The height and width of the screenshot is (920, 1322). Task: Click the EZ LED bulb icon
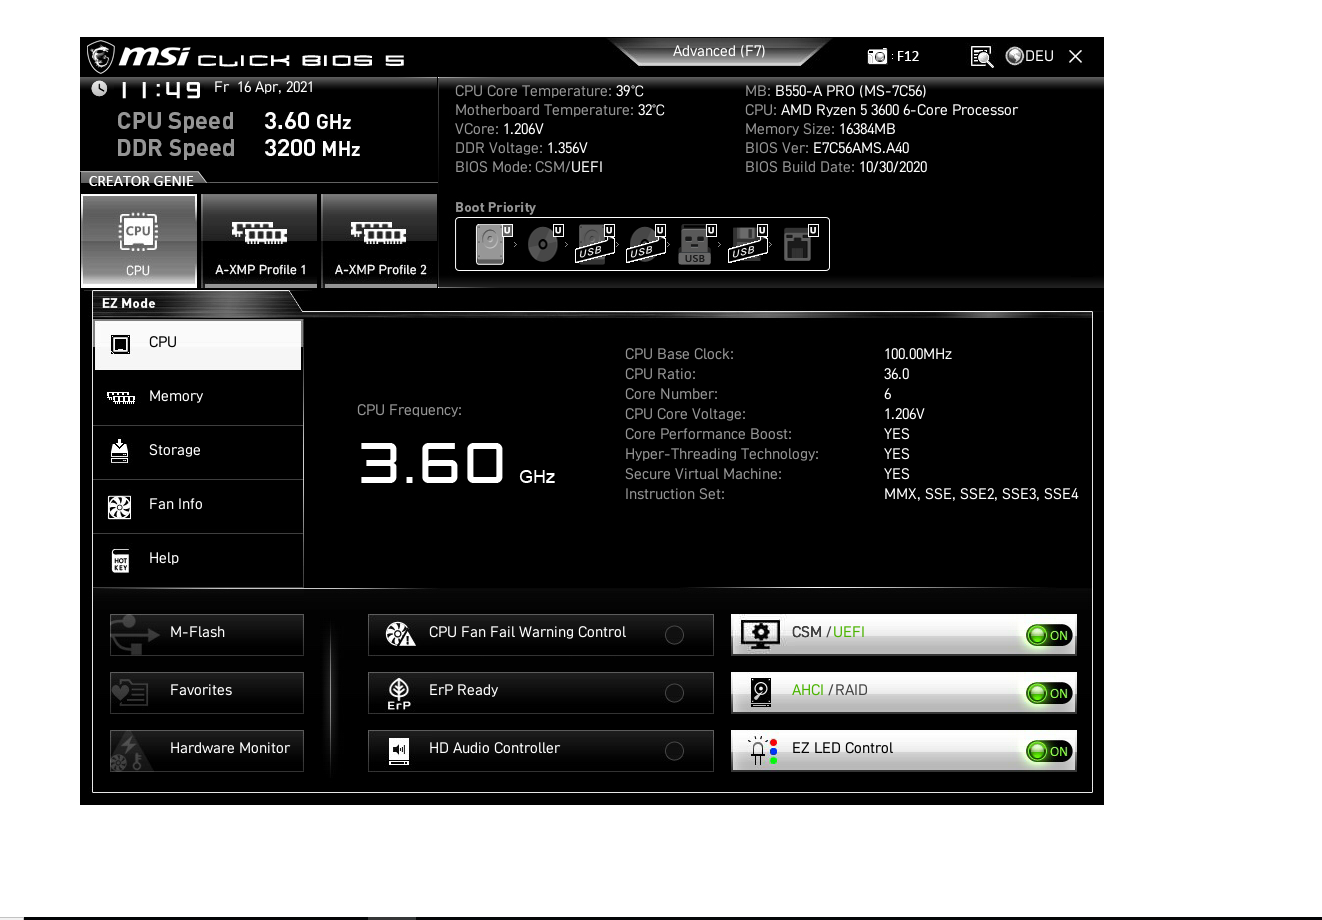pos(763,751)
